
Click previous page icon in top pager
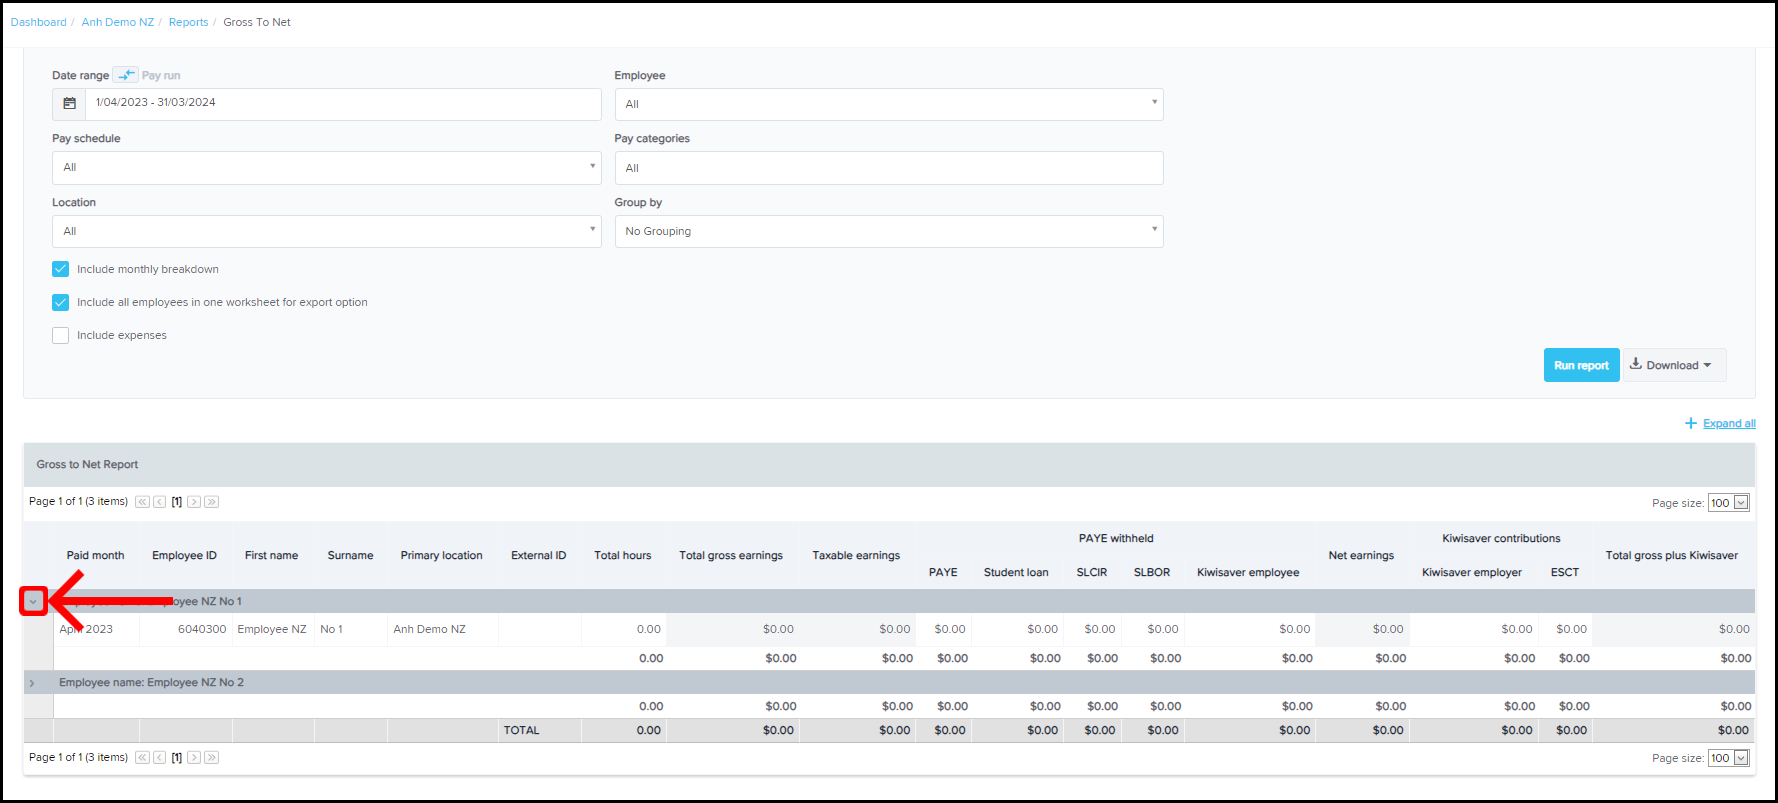pyautogui.click(x=159, y=502)
